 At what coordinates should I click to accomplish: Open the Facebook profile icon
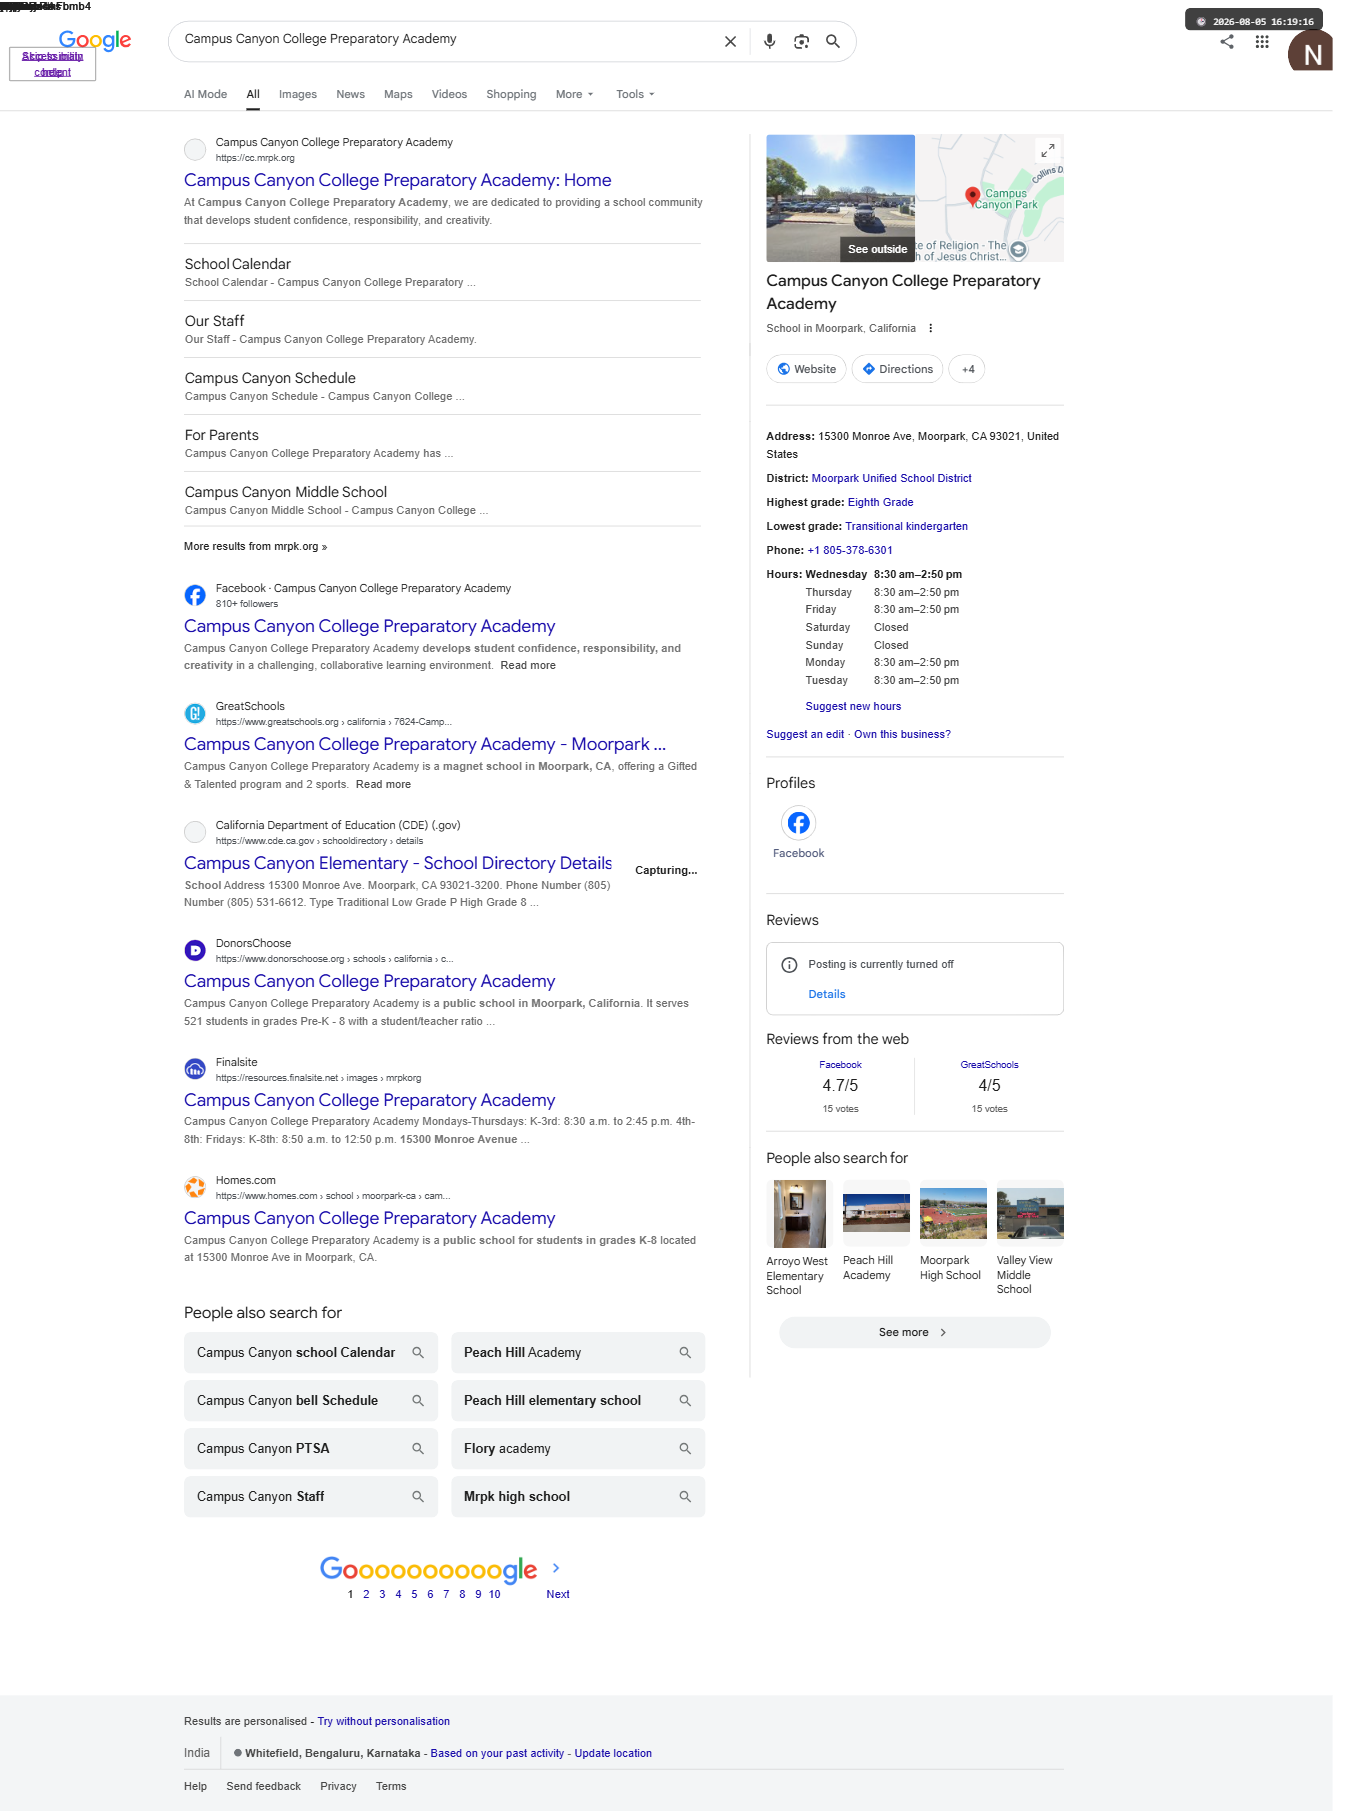coord(798,823)
